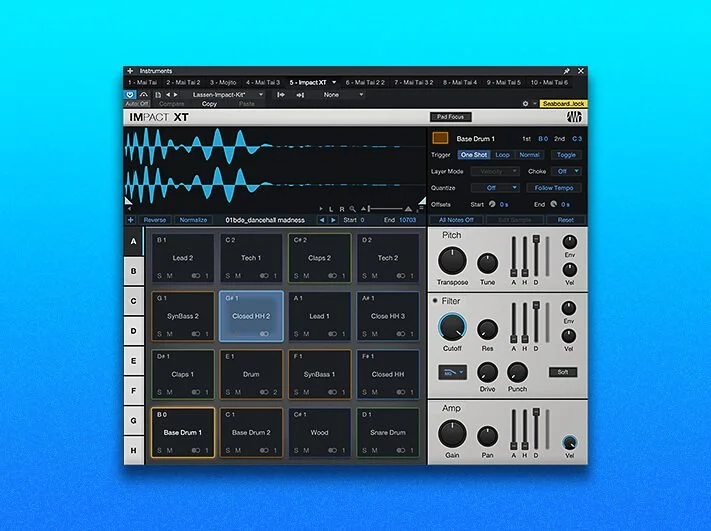Click the waveform zoom magnifier icon

click(x=352, y=209)
